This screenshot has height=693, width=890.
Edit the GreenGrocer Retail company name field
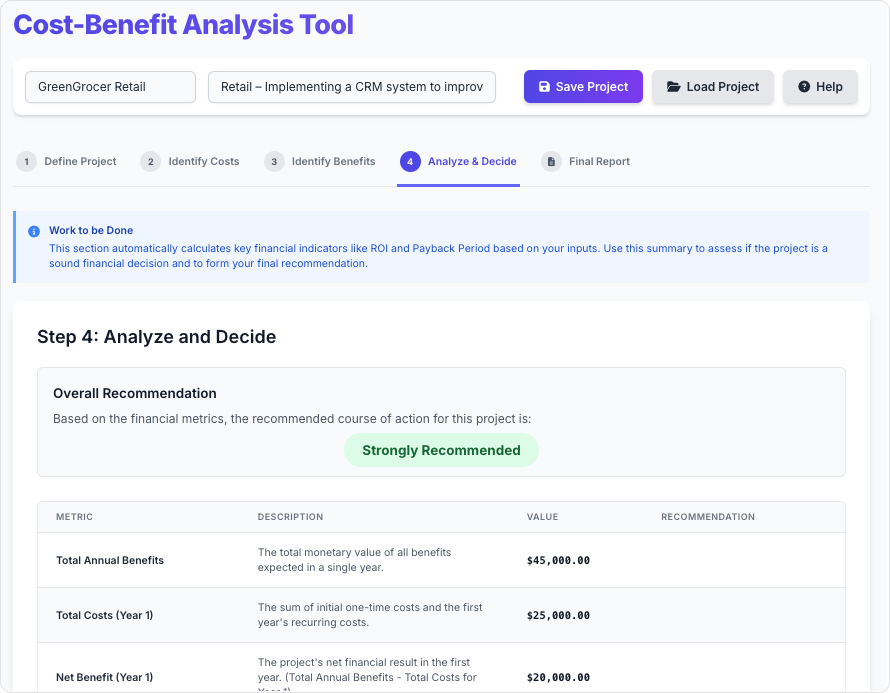[111, 87]
